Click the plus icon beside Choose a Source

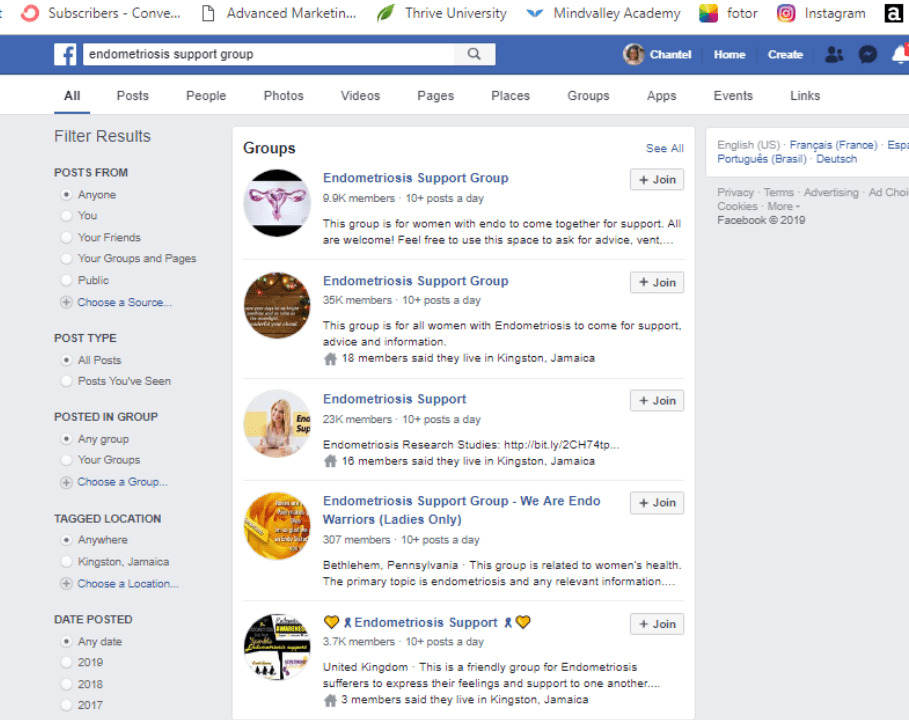click(x=66, y=302)
